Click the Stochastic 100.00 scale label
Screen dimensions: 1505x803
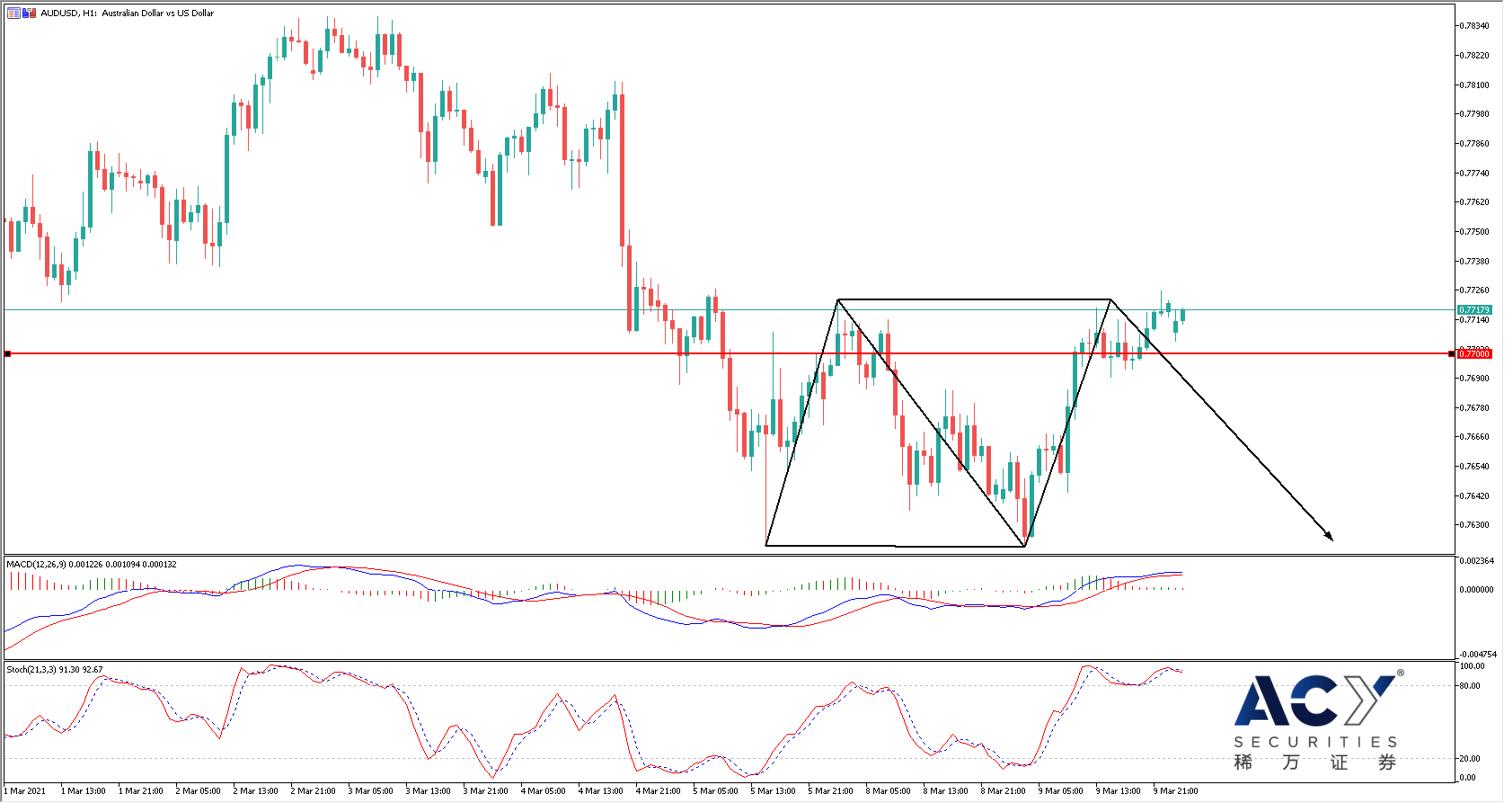click(x=1473, y=665)
